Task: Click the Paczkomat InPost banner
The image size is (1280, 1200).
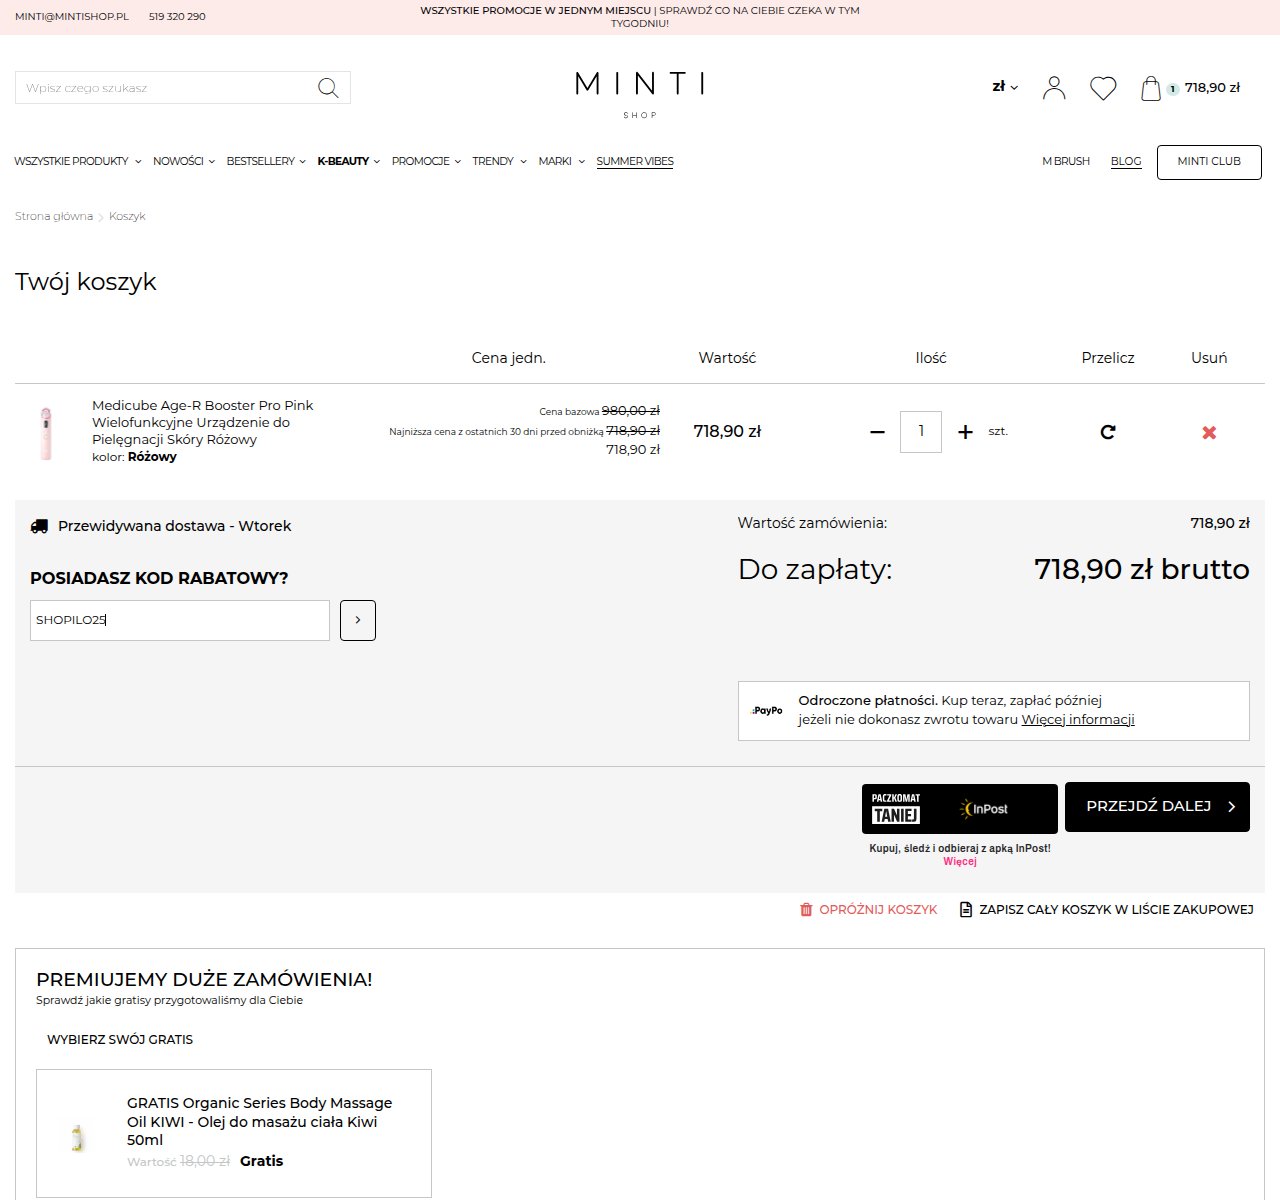Action: coord(960,809)
